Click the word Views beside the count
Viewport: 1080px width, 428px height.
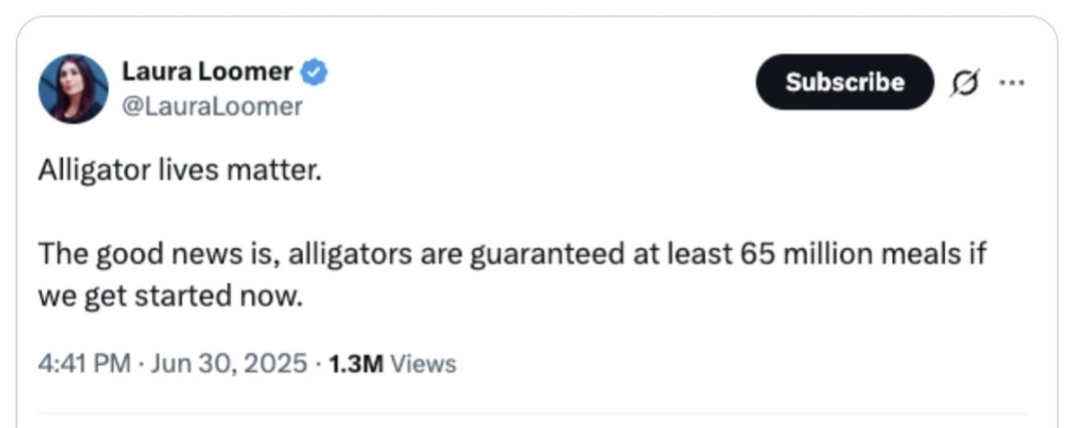click(x=423, y=364)
